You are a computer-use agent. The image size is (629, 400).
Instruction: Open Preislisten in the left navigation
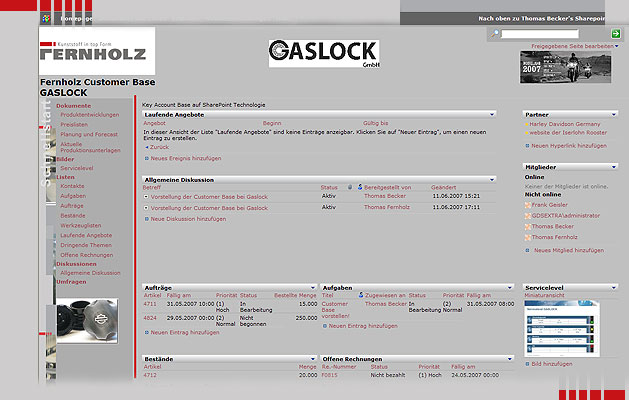(76, 124)
